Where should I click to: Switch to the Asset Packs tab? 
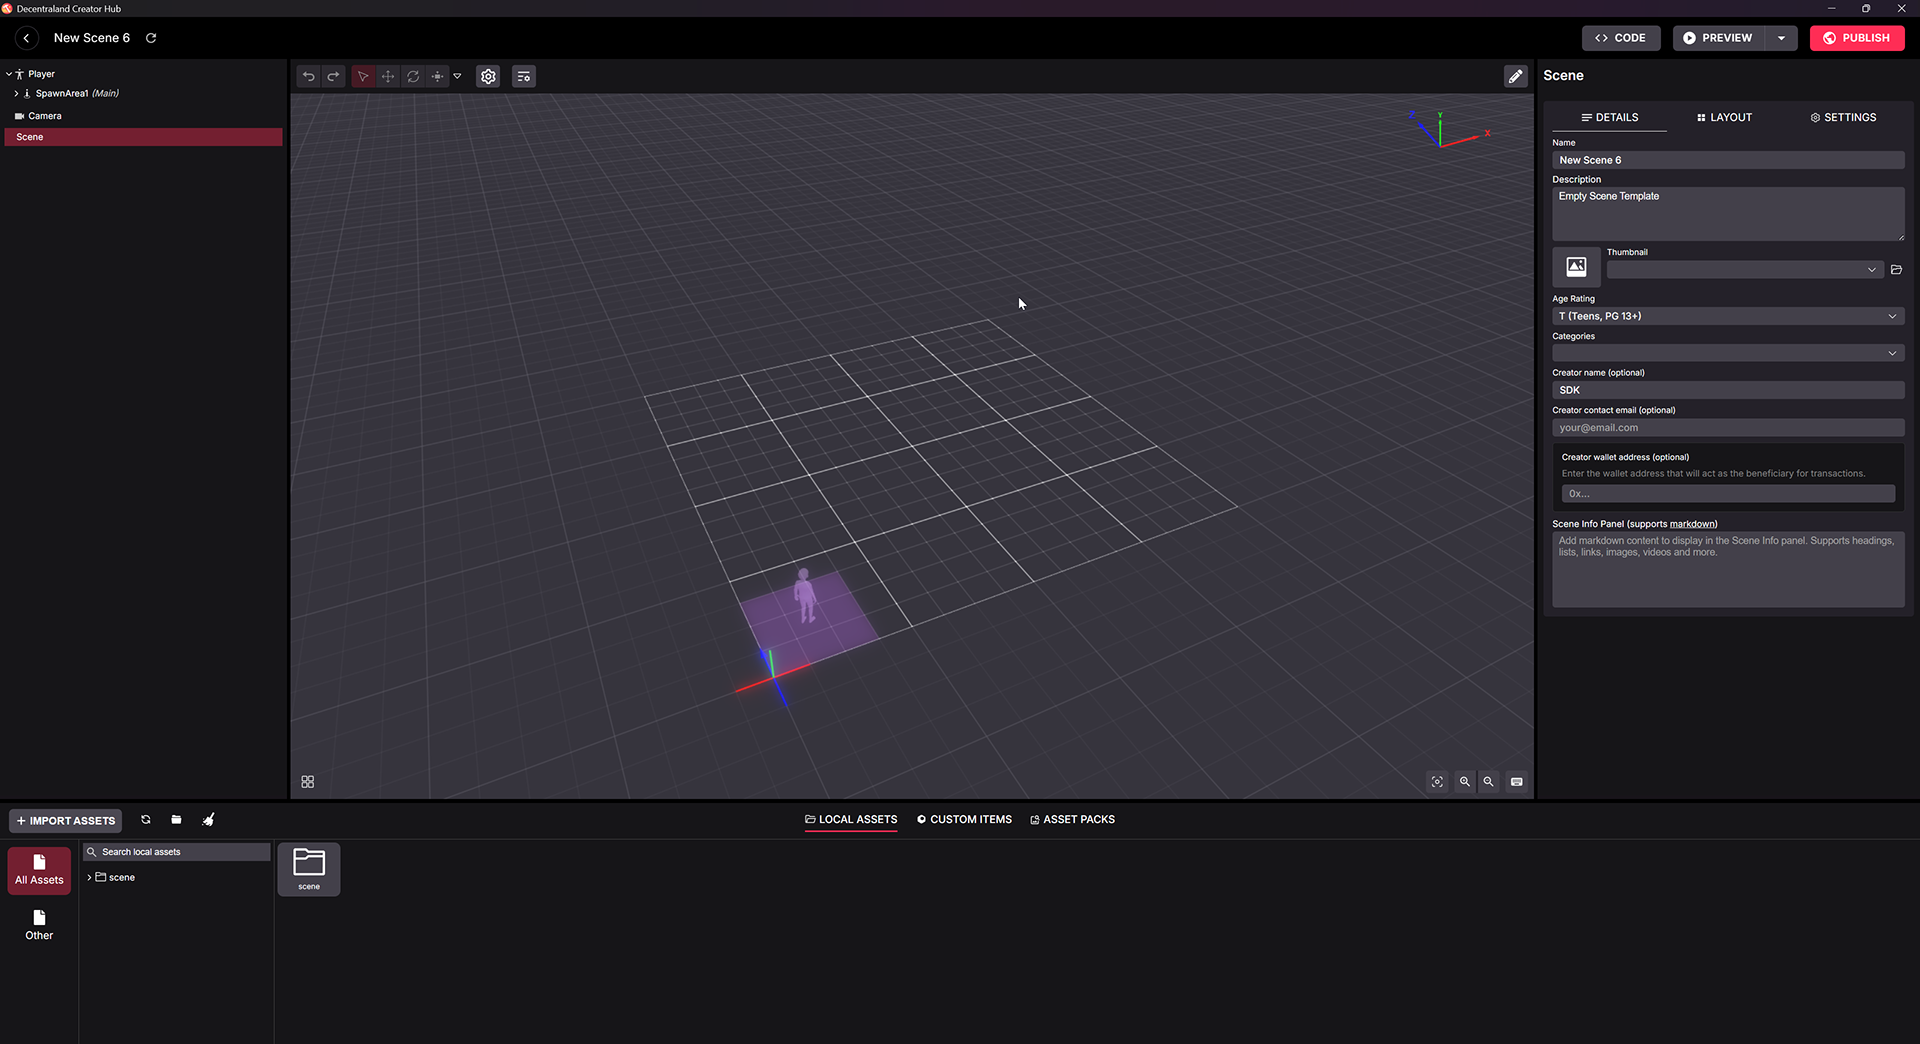[x=1072, y=820]
